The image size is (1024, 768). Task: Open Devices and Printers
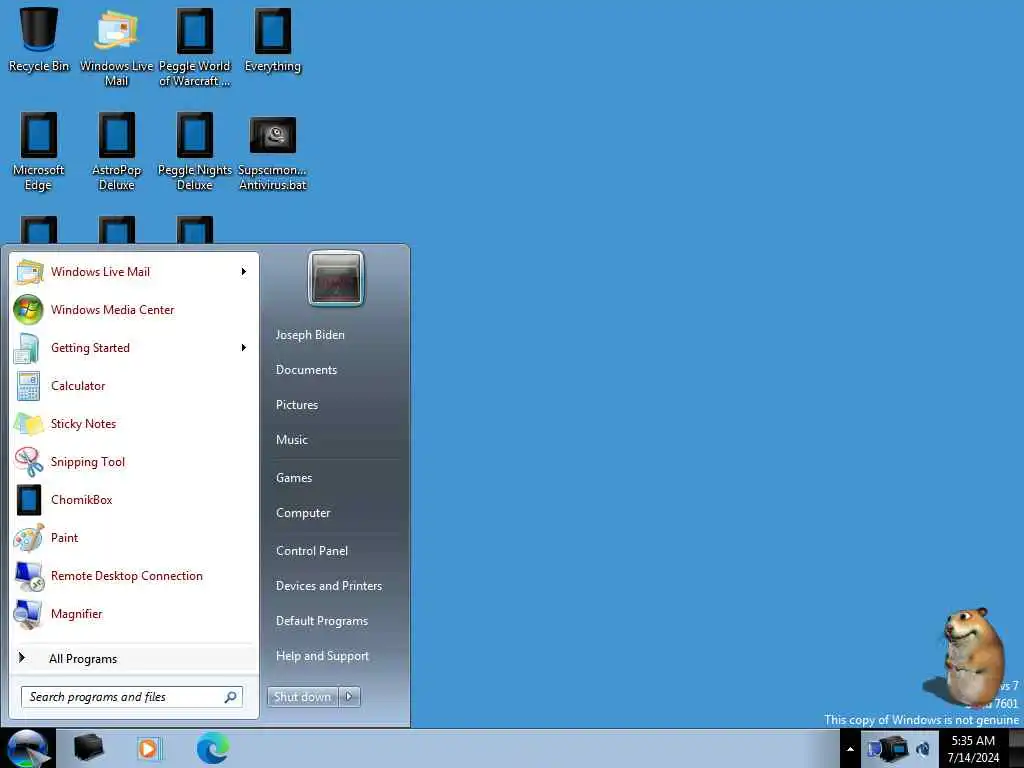pos(329,586)
